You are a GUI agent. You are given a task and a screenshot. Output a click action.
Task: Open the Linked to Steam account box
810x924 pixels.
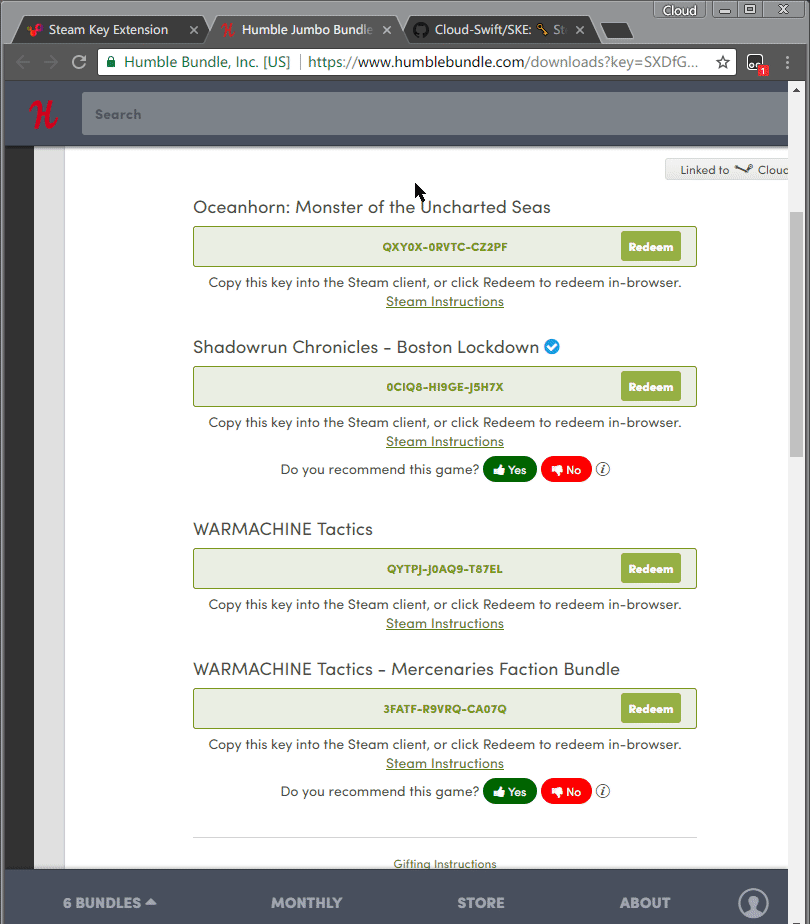731,170
